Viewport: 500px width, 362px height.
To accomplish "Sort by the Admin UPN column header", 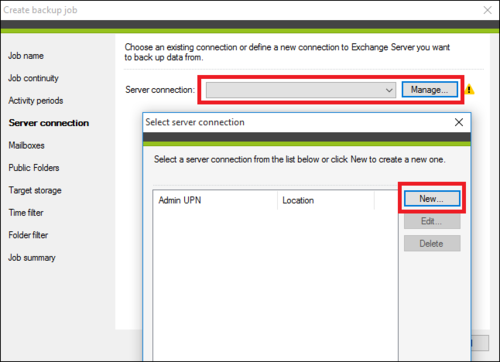I will [x=215, y=200].
